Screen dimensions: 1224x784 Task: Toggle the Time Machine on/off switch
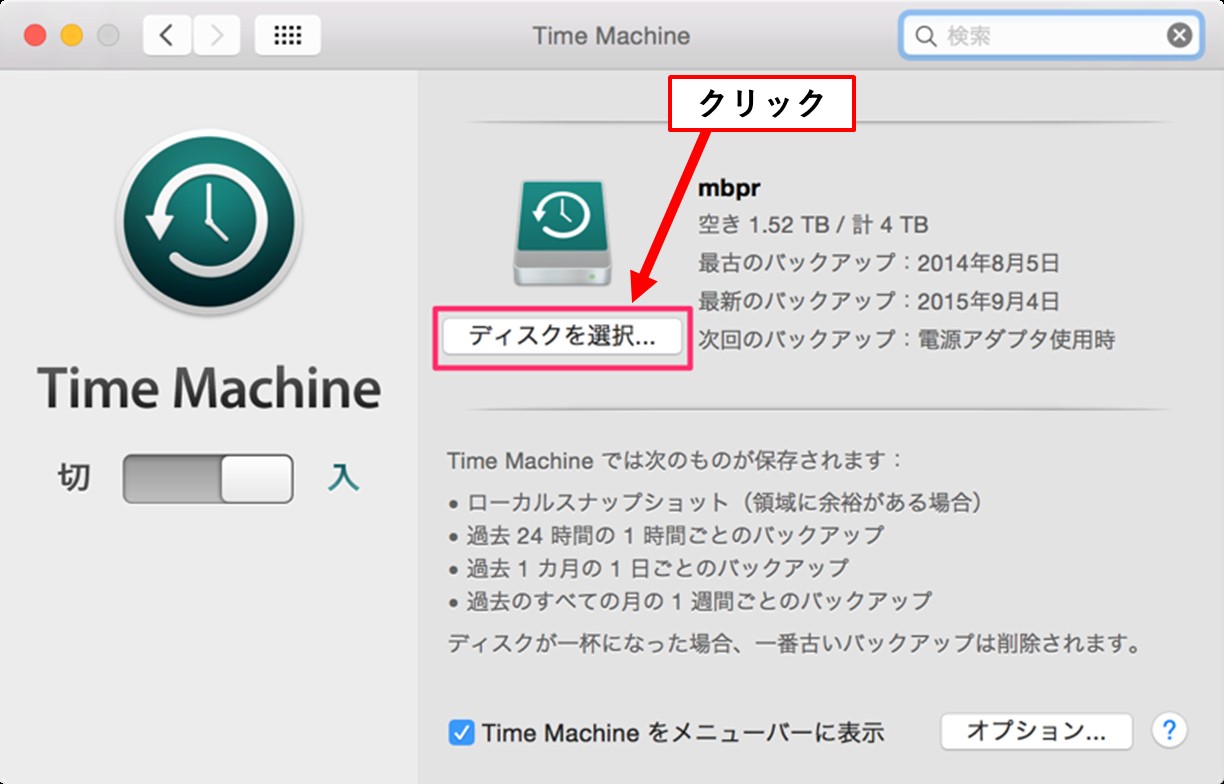tap(208, 479)
